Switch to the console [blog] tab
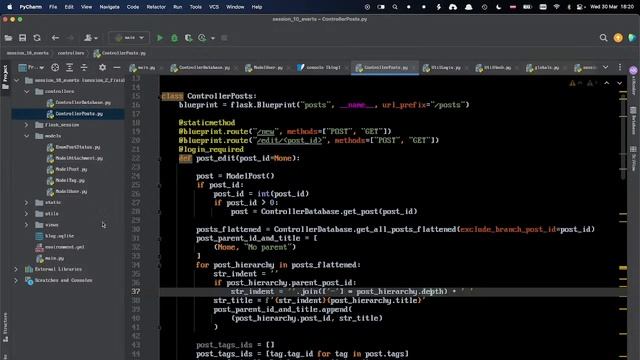 tap(319, 68)
